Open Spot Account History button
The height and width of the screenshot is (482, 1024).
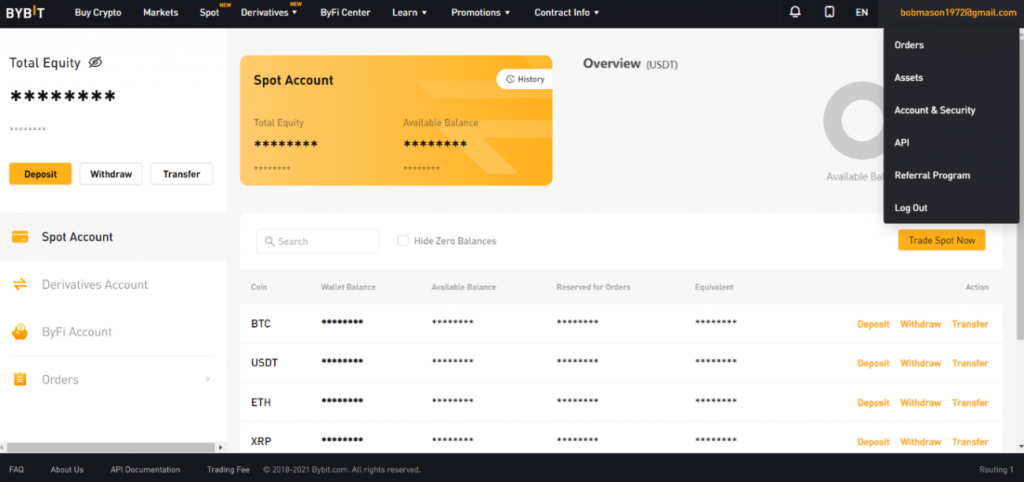[x=525, y=79]
